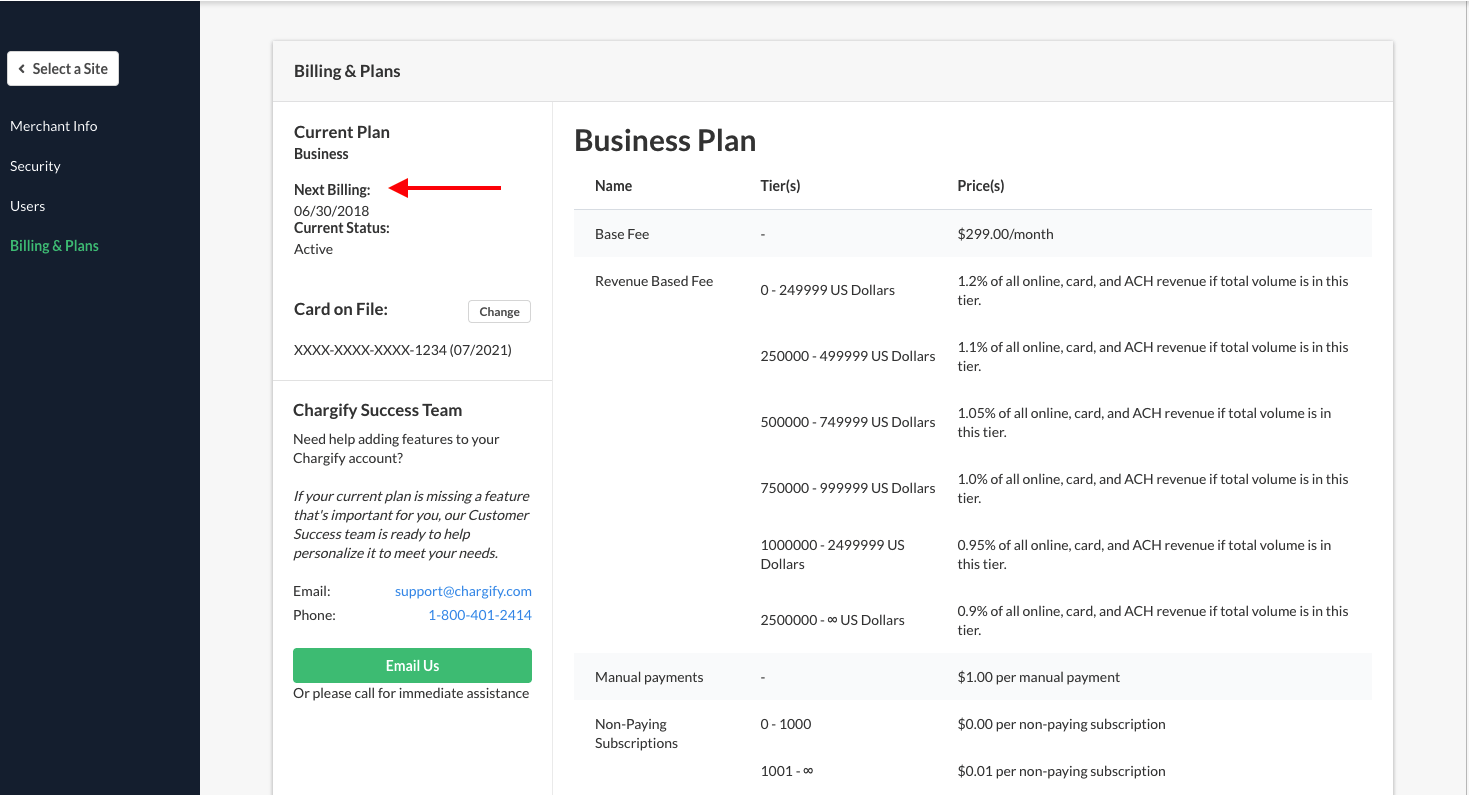Click the back chevron in Select a Site
Viewport: 1469px width, 795px height.
tap(22, 69)
